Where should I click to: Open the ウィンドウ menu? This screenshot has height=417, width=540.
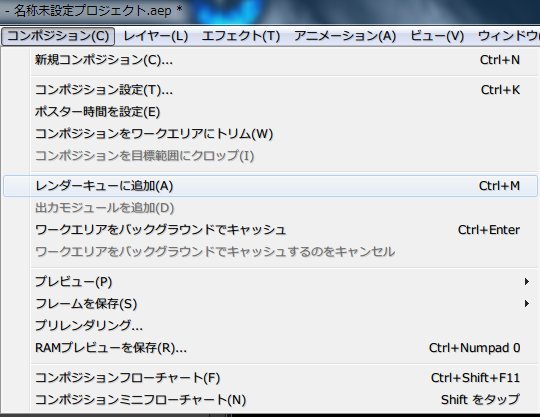[x=508, y=36]
